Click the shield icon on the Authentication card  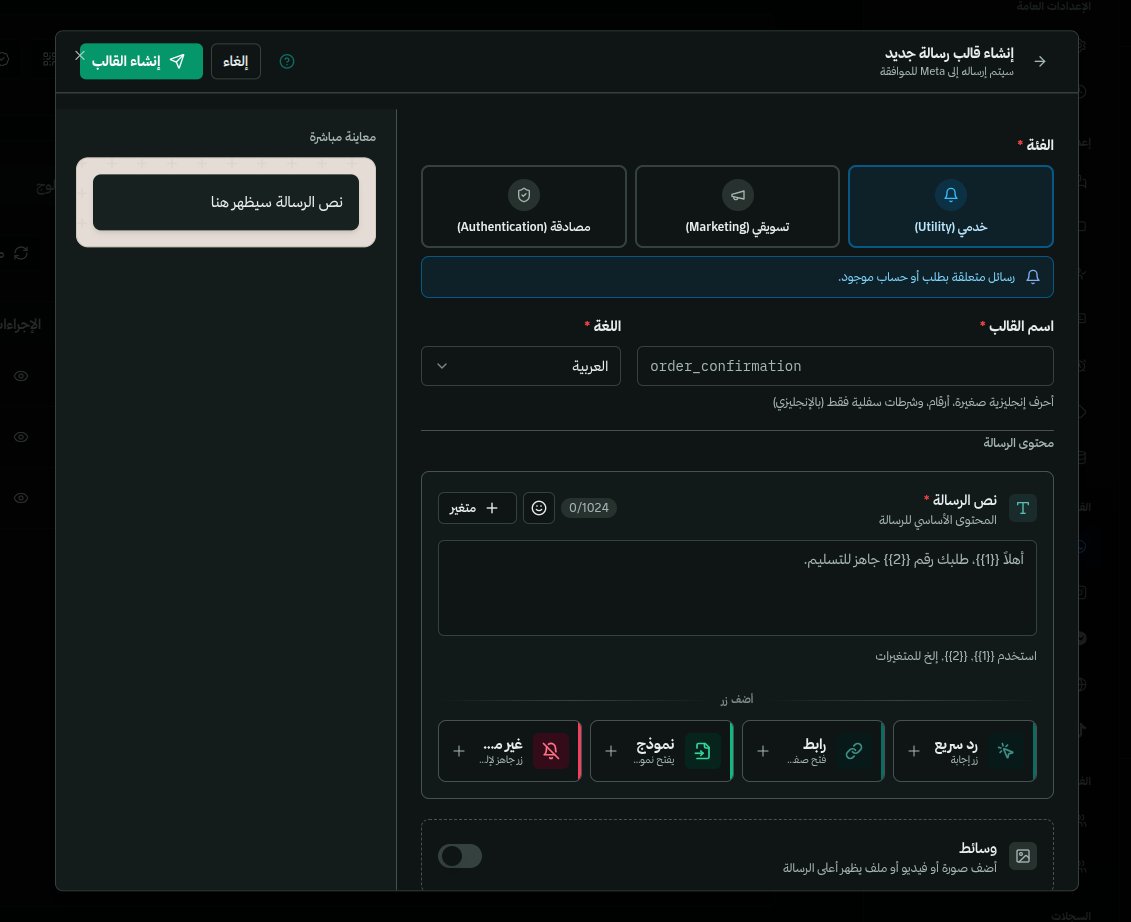click(524, 194)
